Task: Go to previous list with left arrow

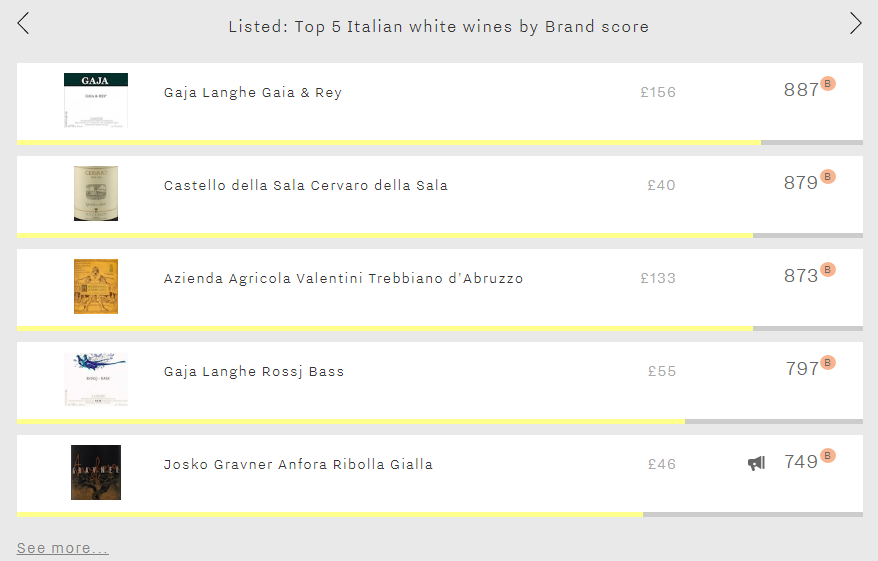Action: tap(23, 24)
